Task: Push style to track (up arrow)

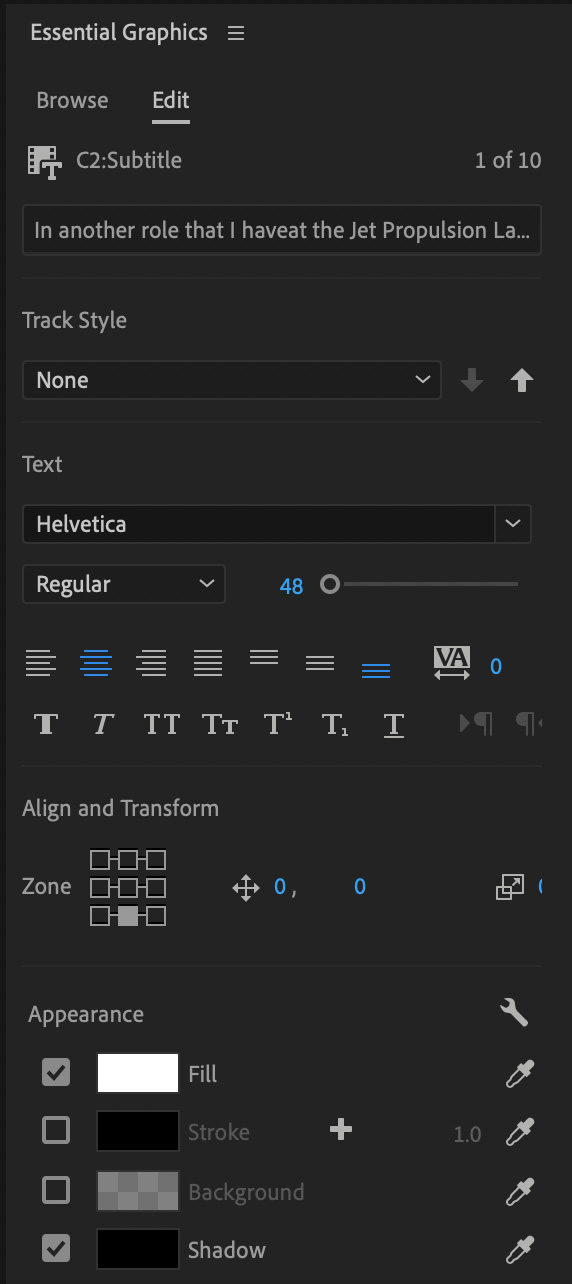Action: click(x=521, y=380)
